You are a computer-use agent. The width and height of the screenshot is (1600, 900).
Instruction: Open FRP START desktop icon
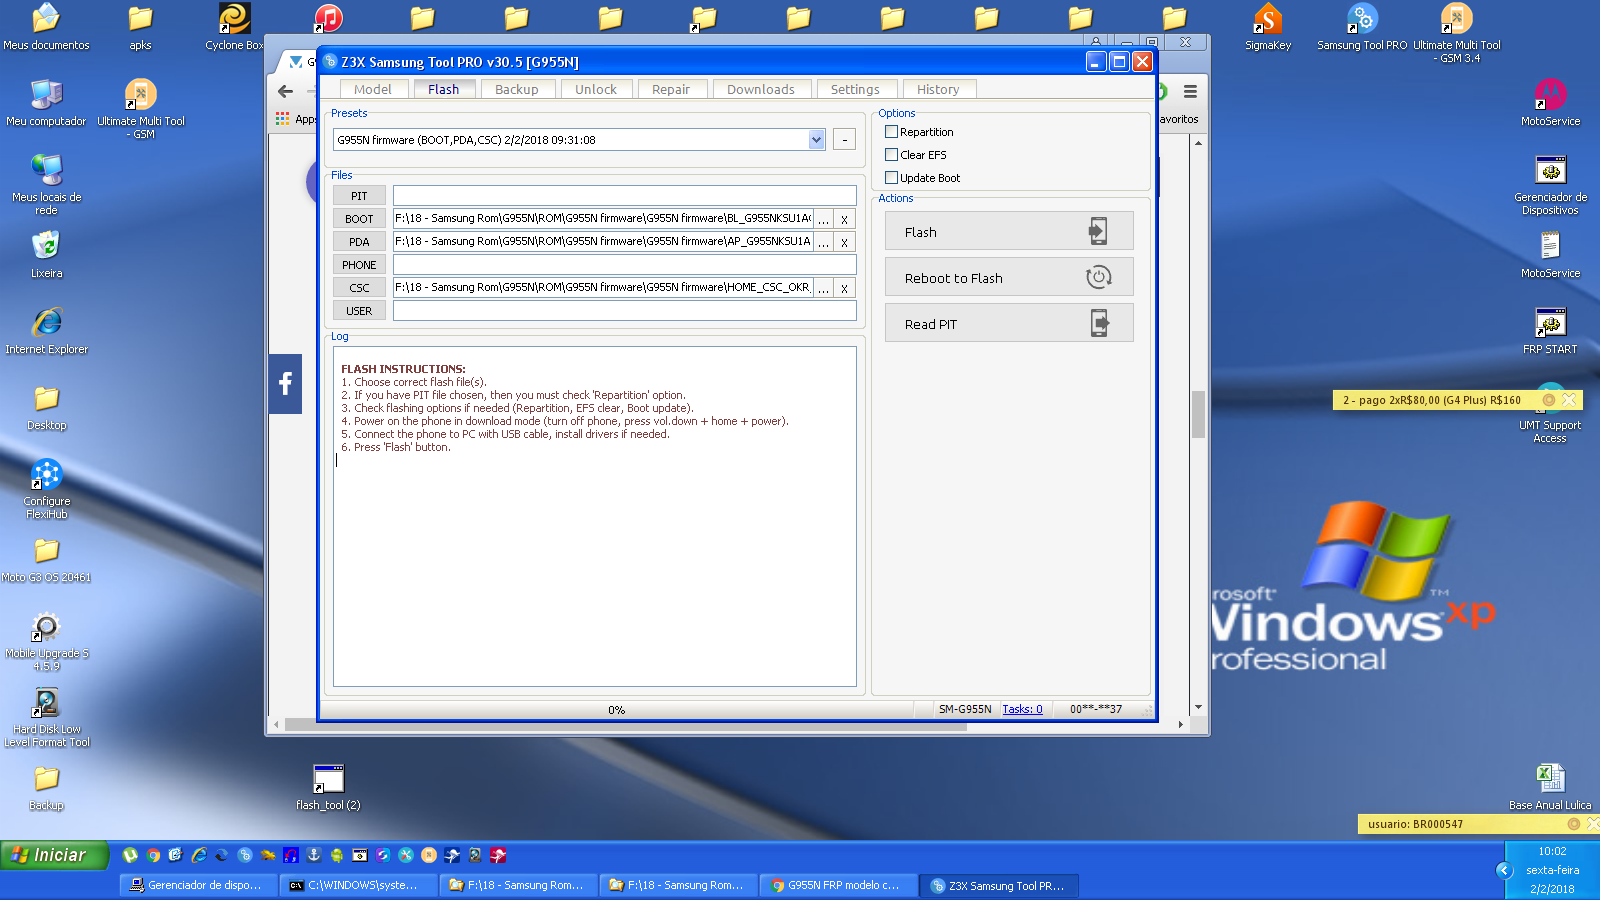[x=1551, y=331]
